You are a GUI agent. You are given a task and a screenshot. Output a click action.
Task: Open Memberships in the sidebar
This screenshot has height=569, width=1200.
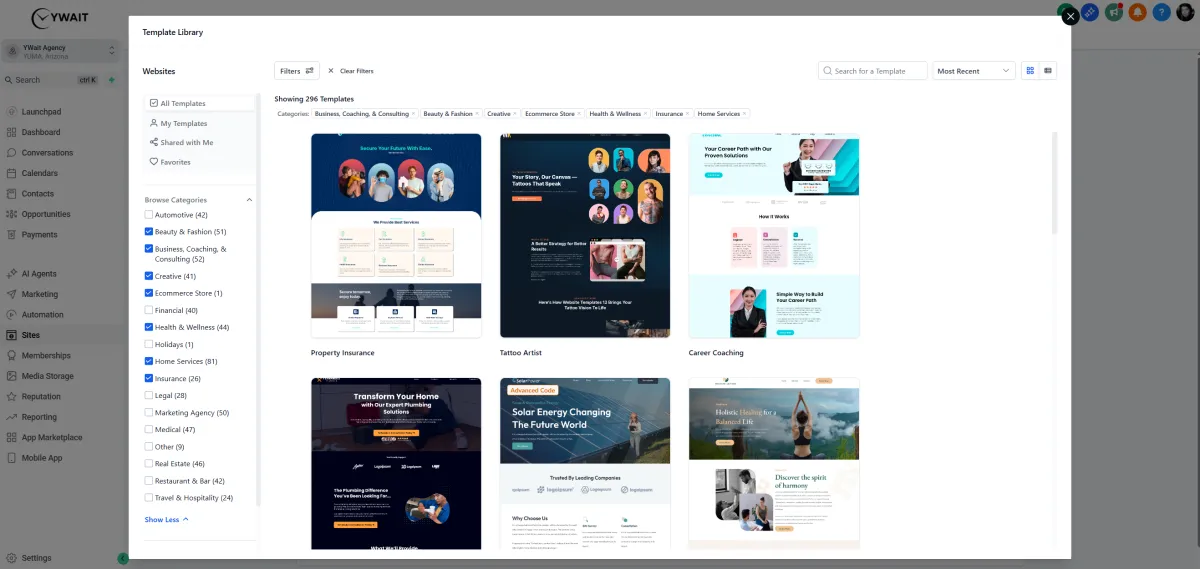pos(46,355)
